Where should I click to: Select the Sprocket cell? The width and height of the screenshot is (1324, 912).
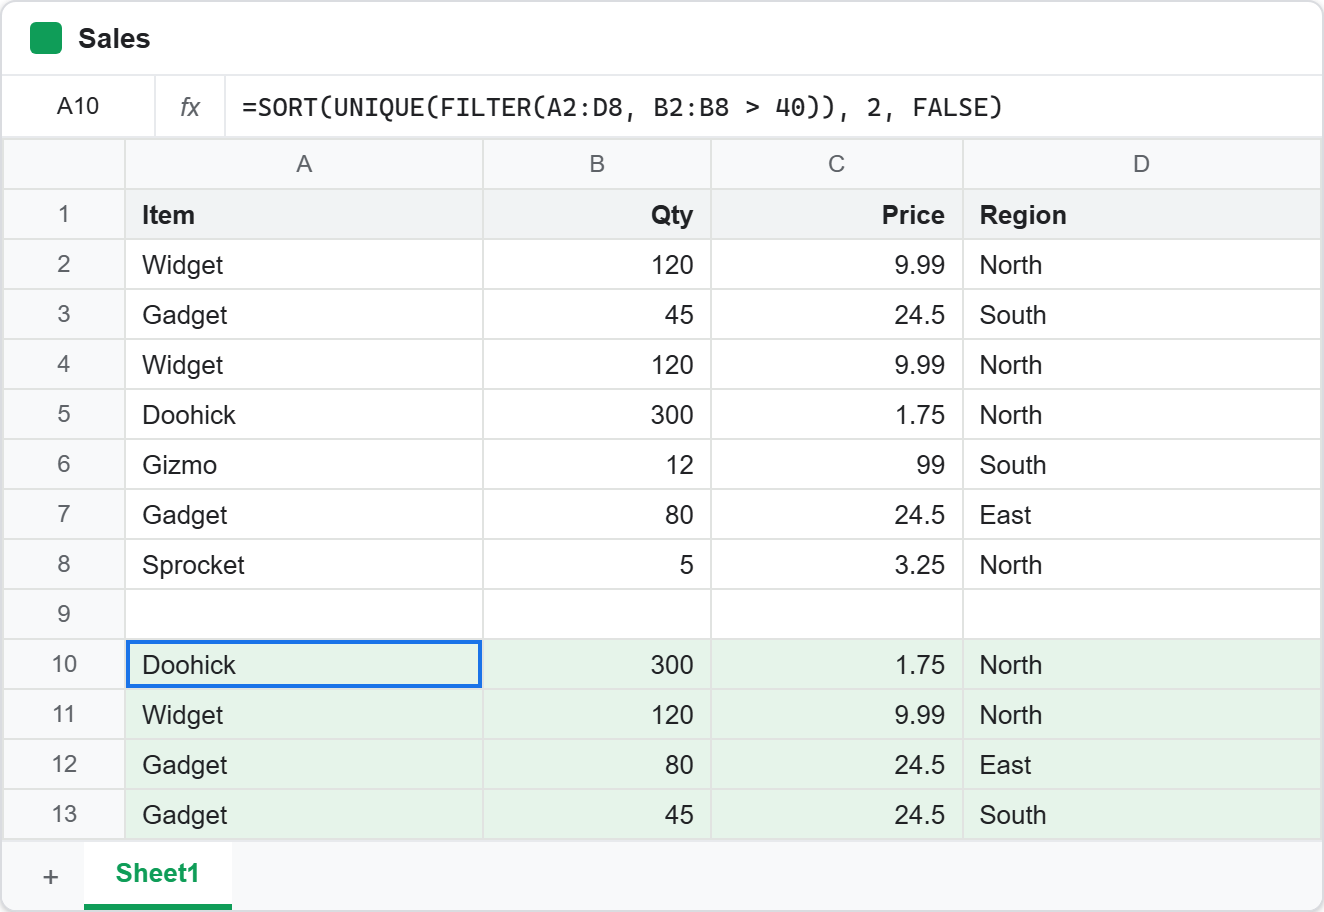(x=304, y=564)
